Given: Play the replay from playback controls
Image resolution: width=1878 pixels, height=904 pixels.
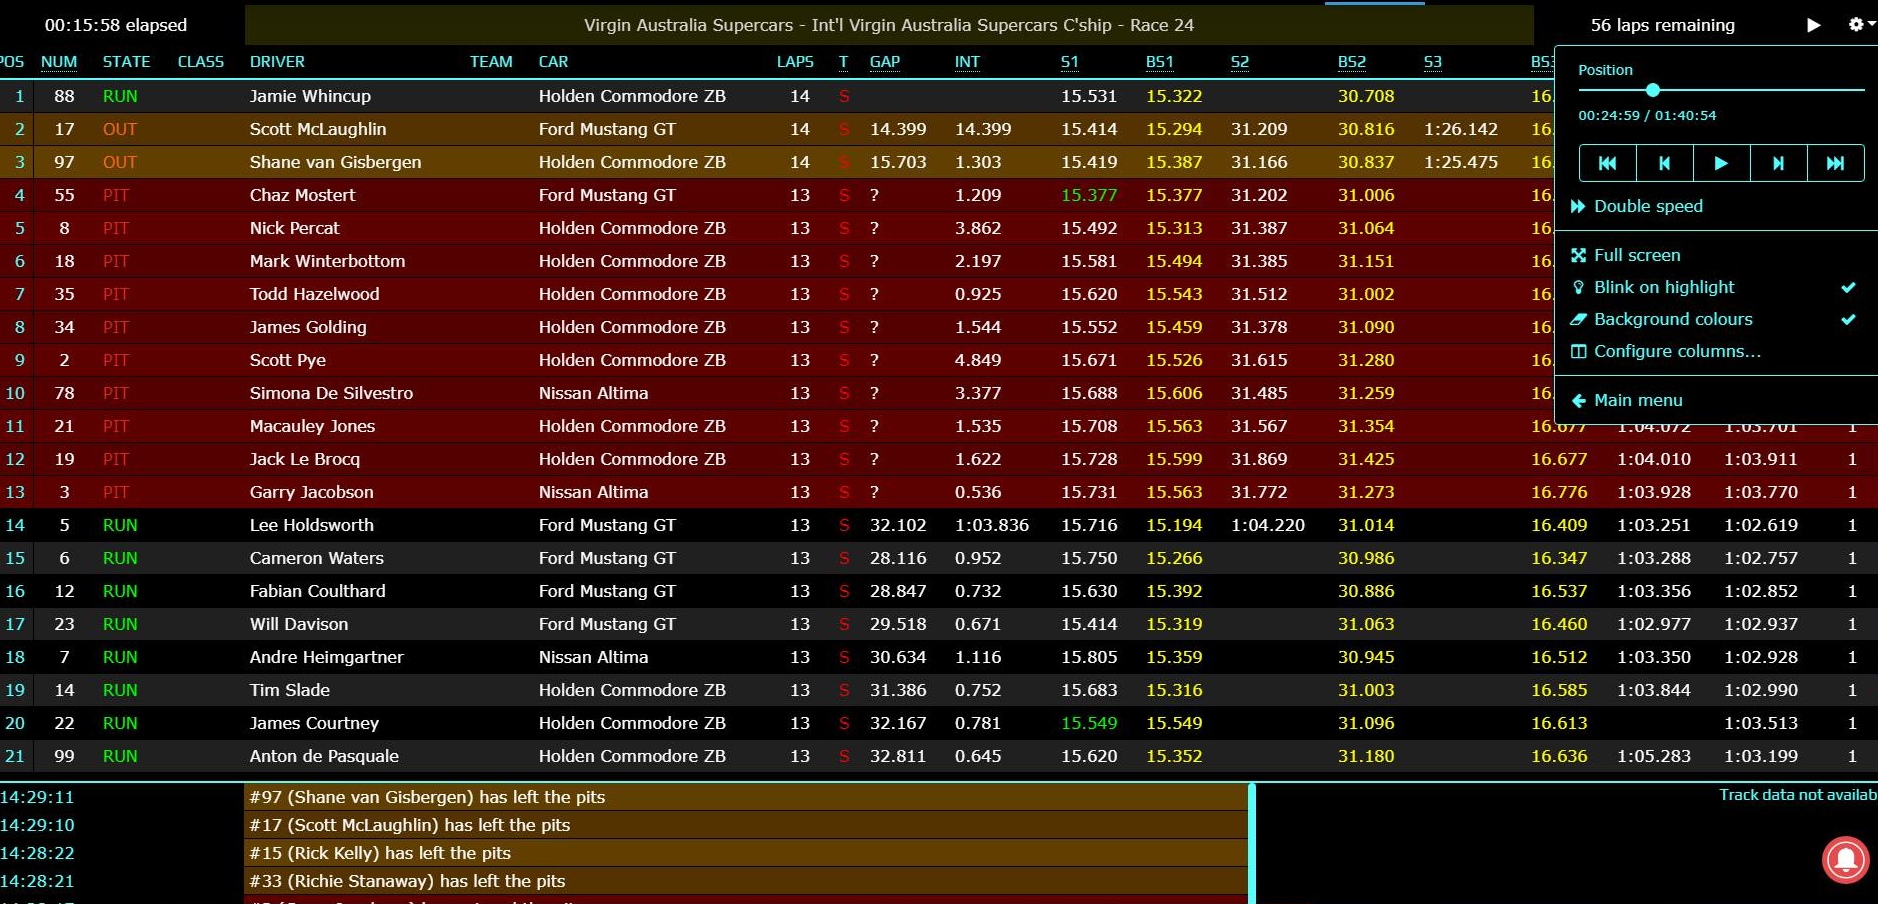Looking at the screenshot, I should [1722, 163].
